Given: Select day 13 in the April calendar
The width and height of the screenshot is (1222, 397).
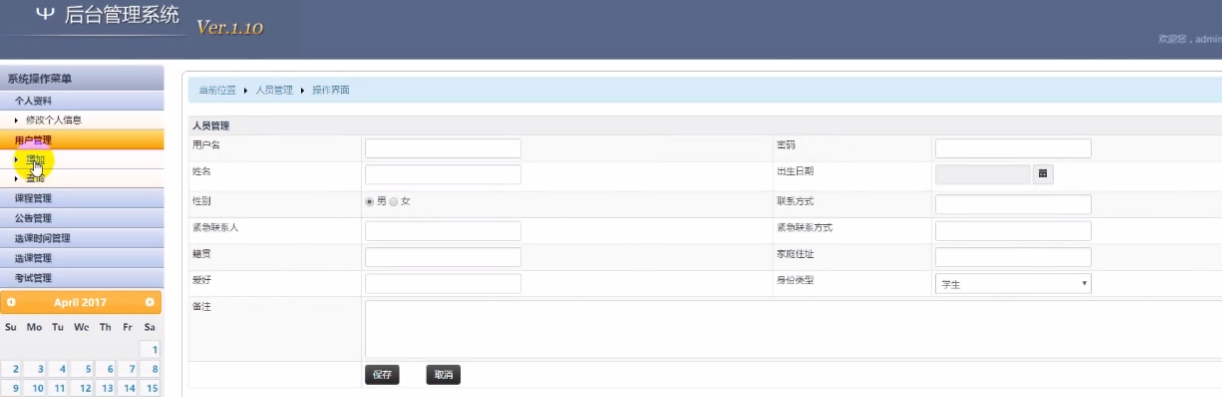Looking at the screenshot, I should [x=105, y=388].
